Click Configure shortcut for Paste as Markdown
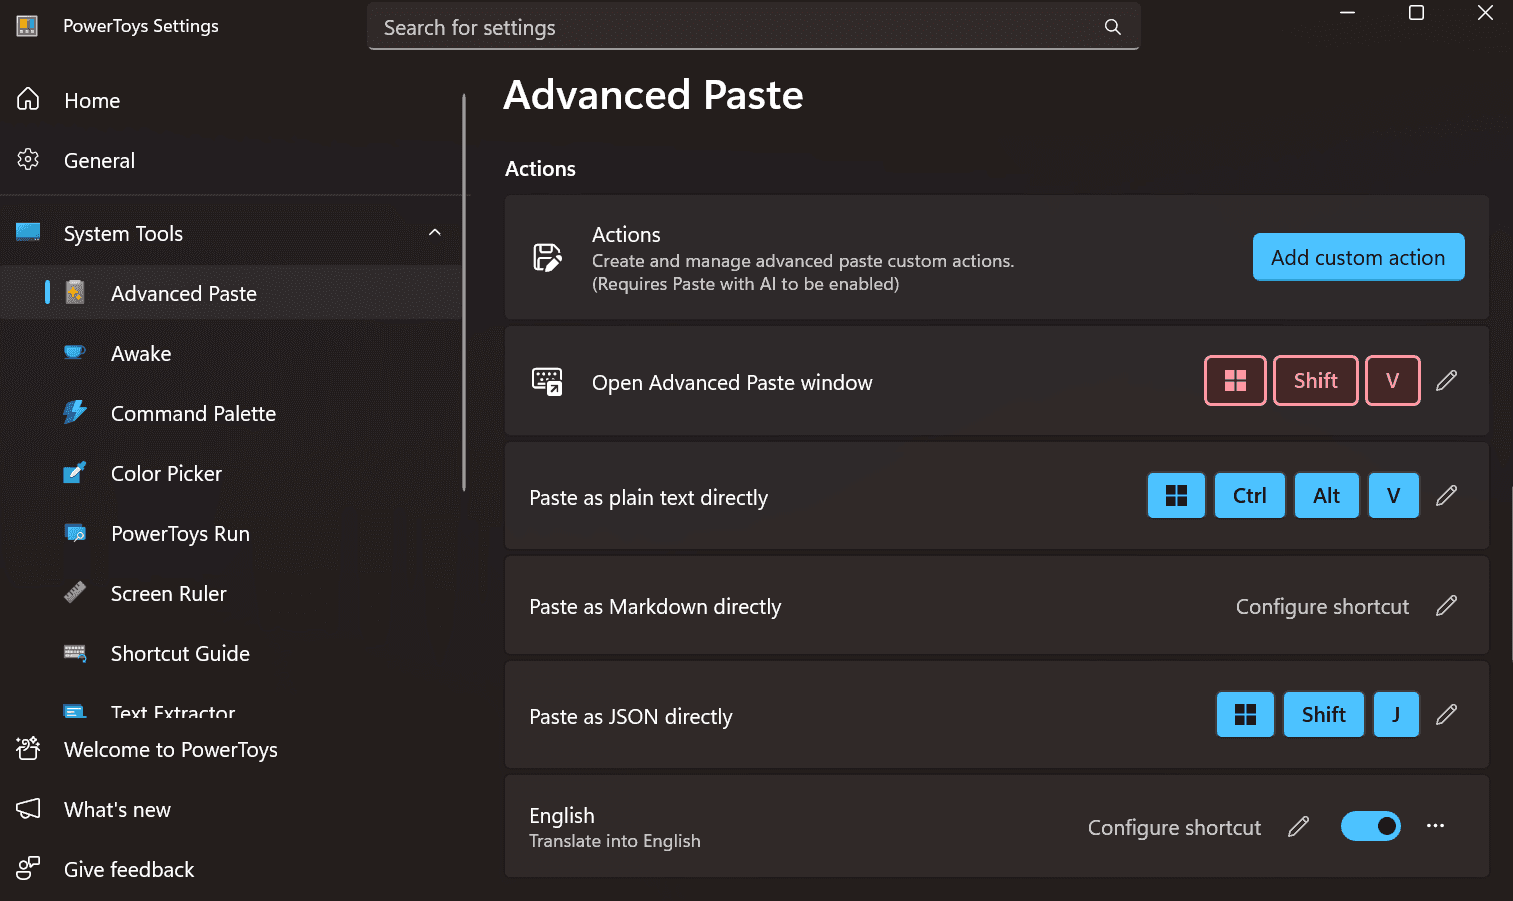 (1322, 607)
